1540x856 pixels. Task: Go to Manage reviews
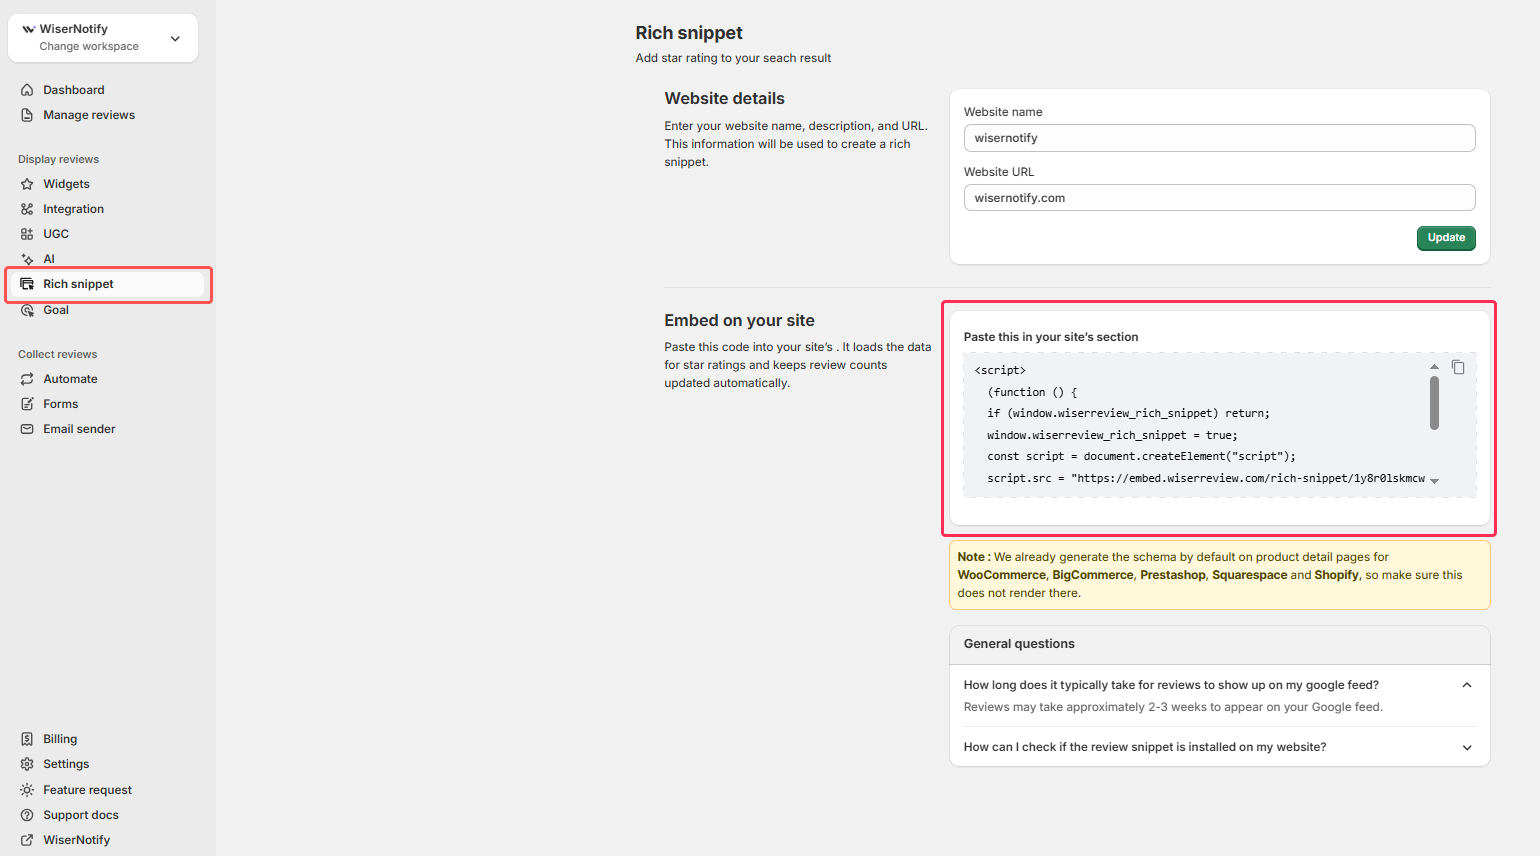87,114
